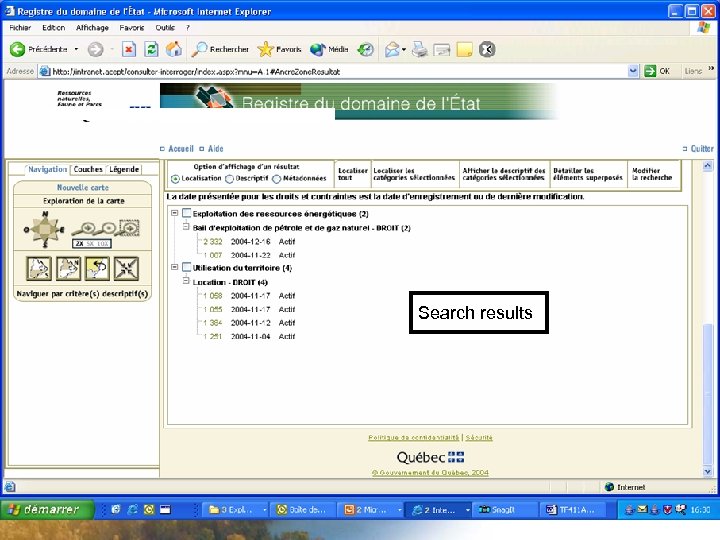Open result 1 058 dated 2004-11-17

(213, 296)
